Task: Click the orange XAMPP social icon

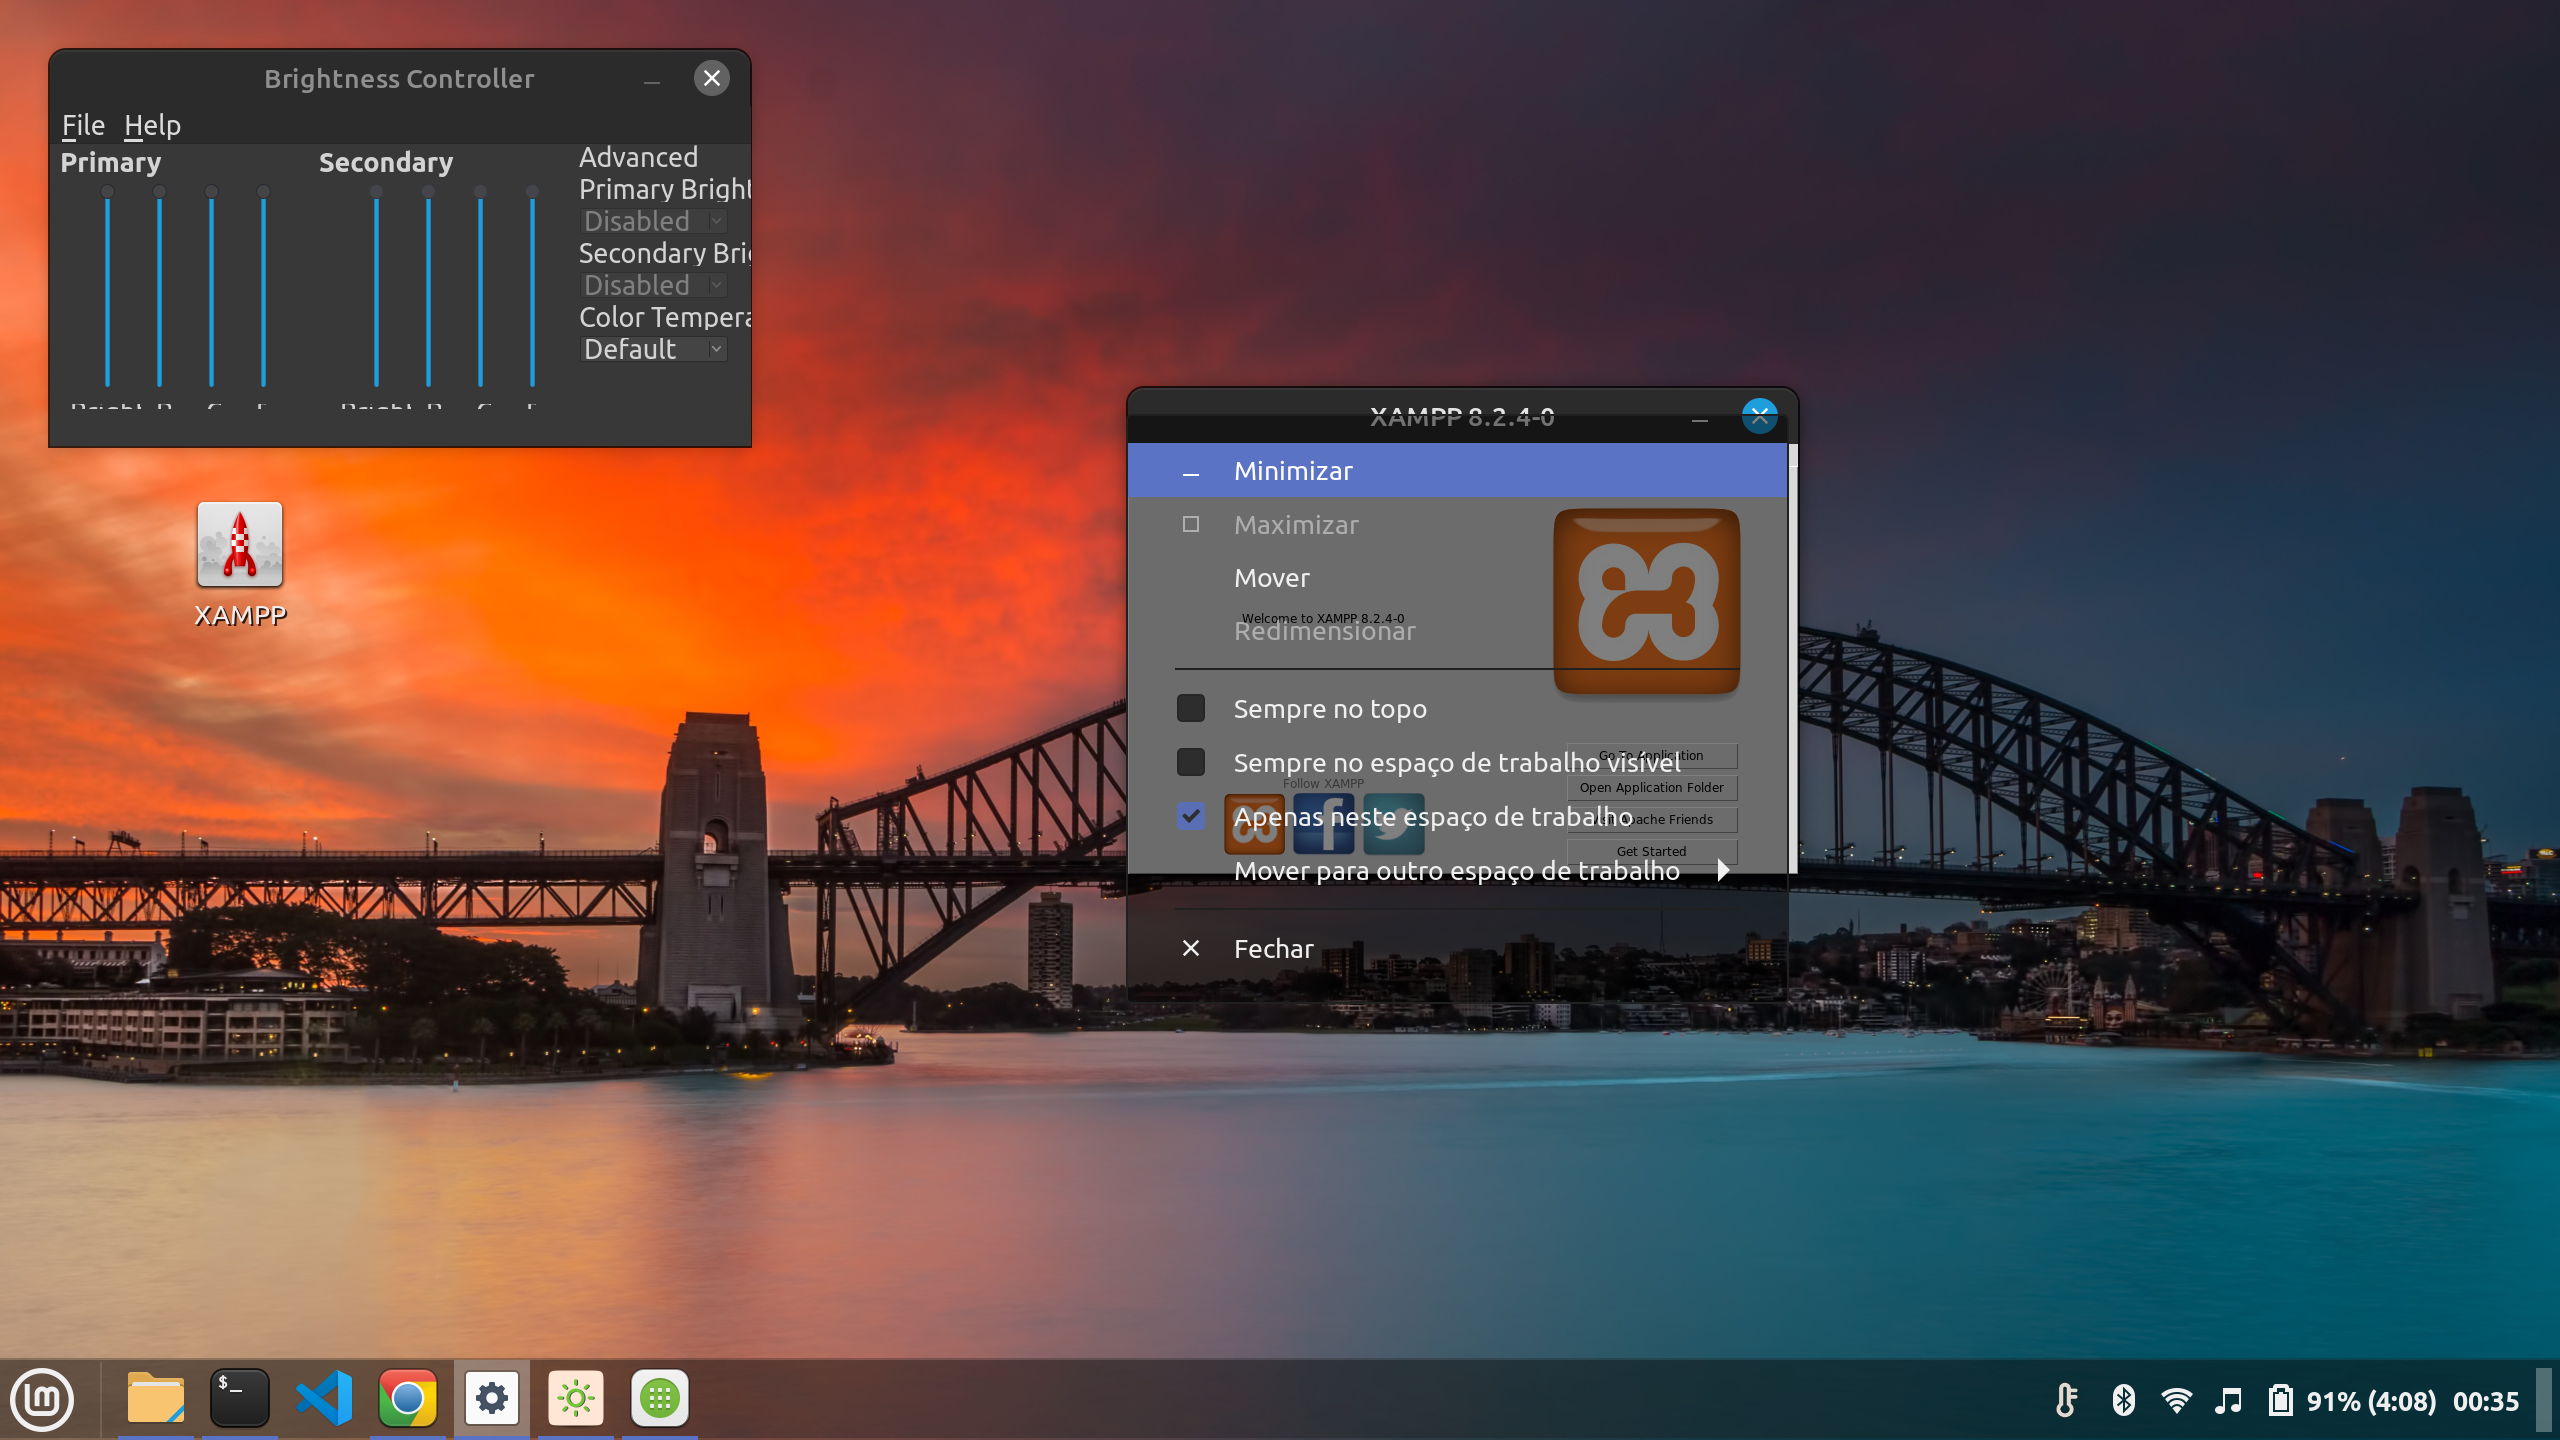Action: click(1254, 824)
